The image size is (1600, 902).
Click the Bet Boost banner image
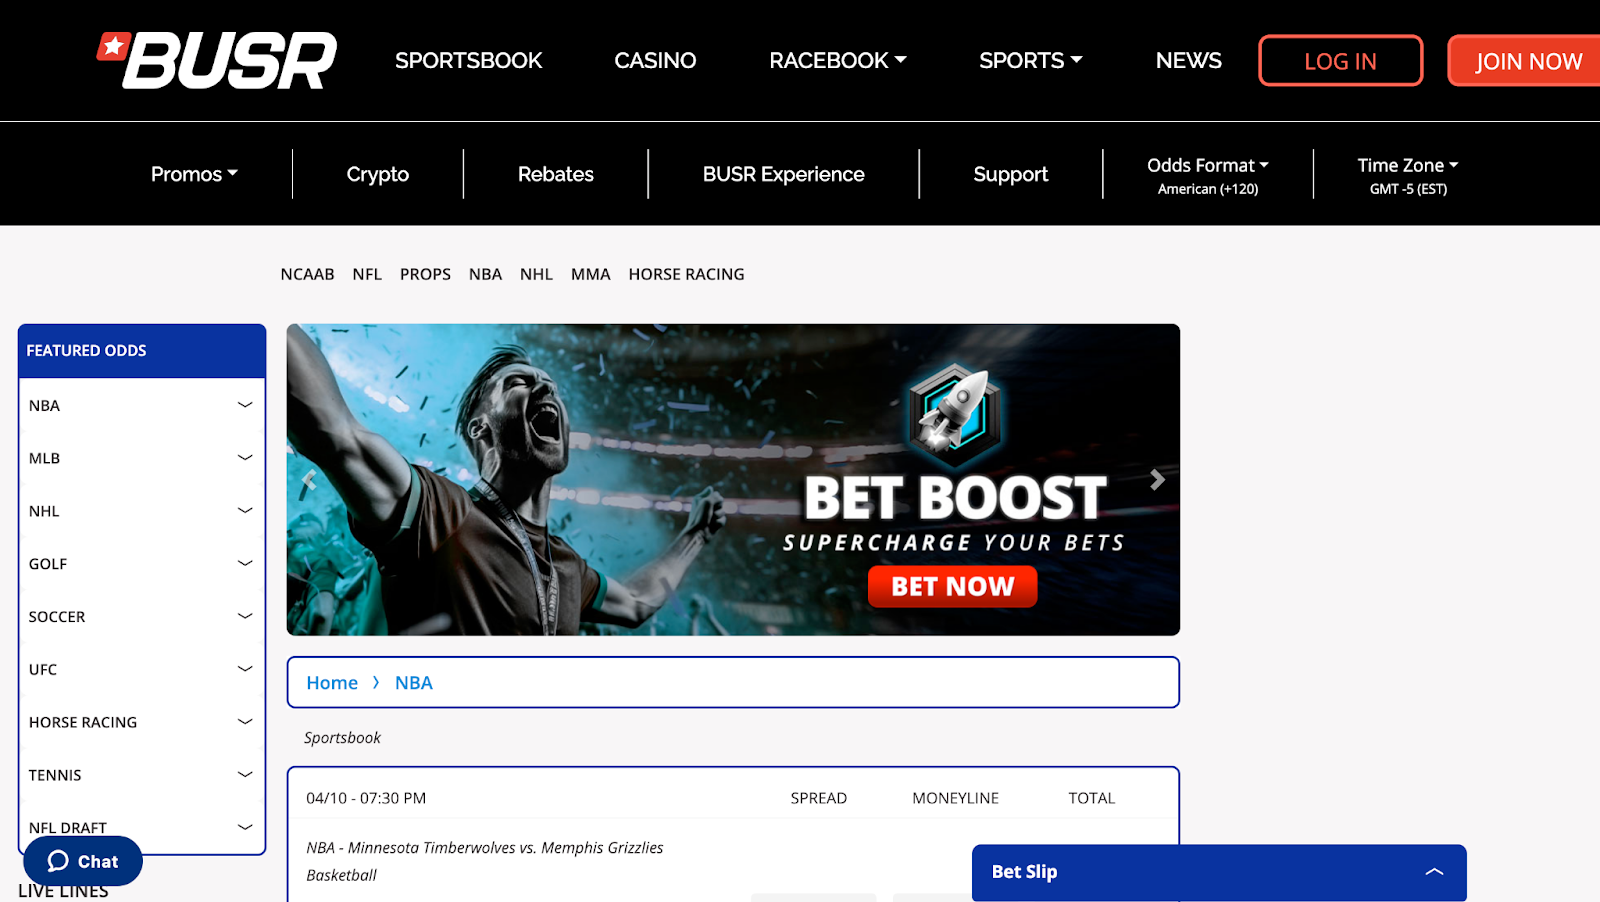click(x=733, y=480)
